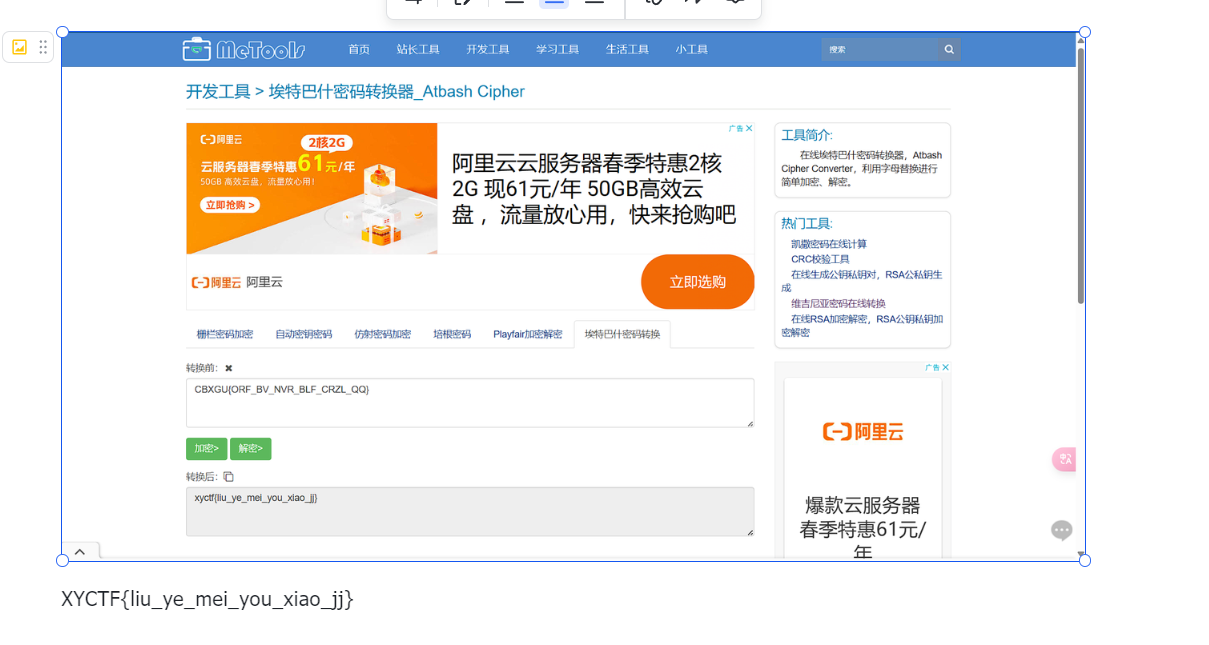Viewport: 1209px width, 645px height.
Task: Open 维吉尼亚密码在线转换 link
Action: (838, 303)
